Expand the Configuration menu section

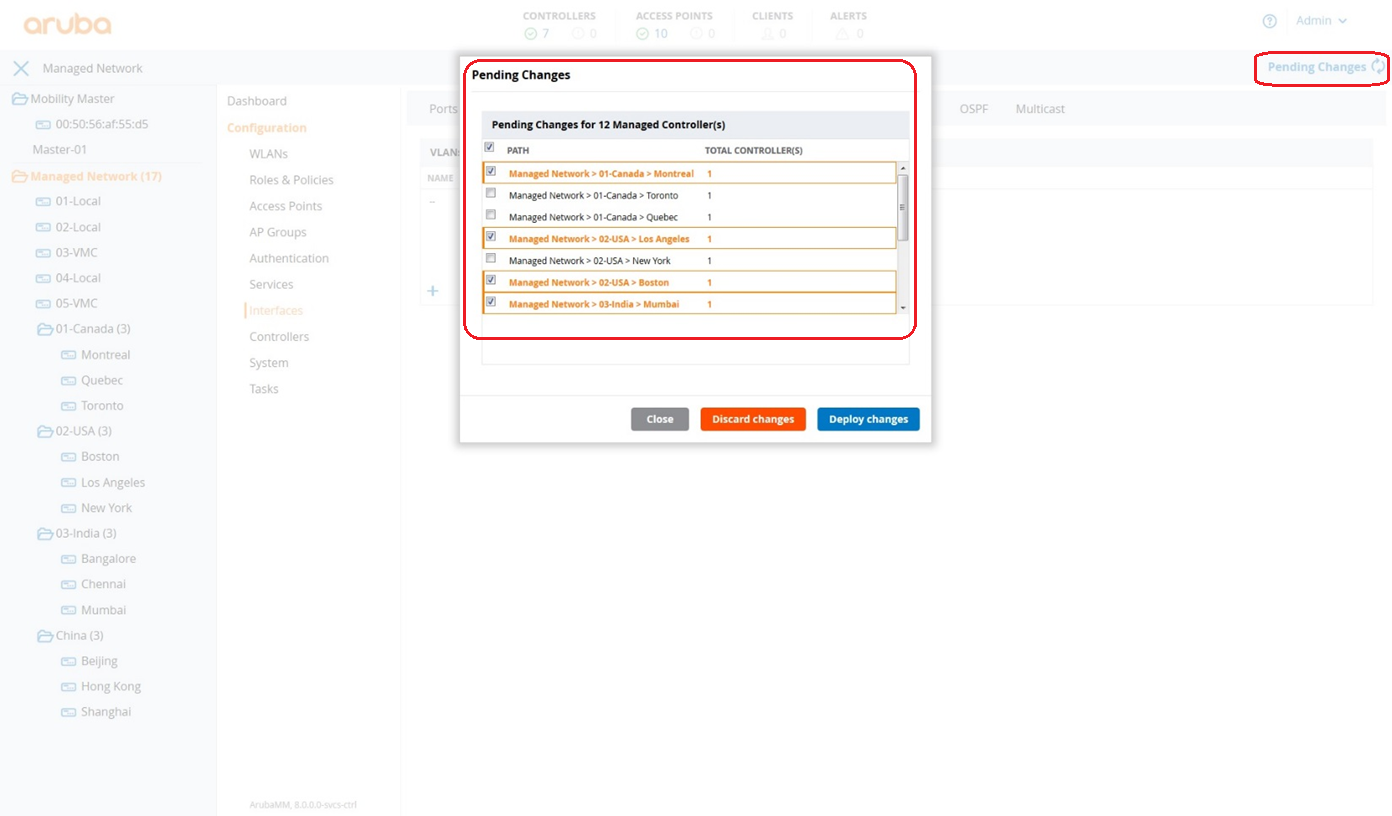pos(267,128)
